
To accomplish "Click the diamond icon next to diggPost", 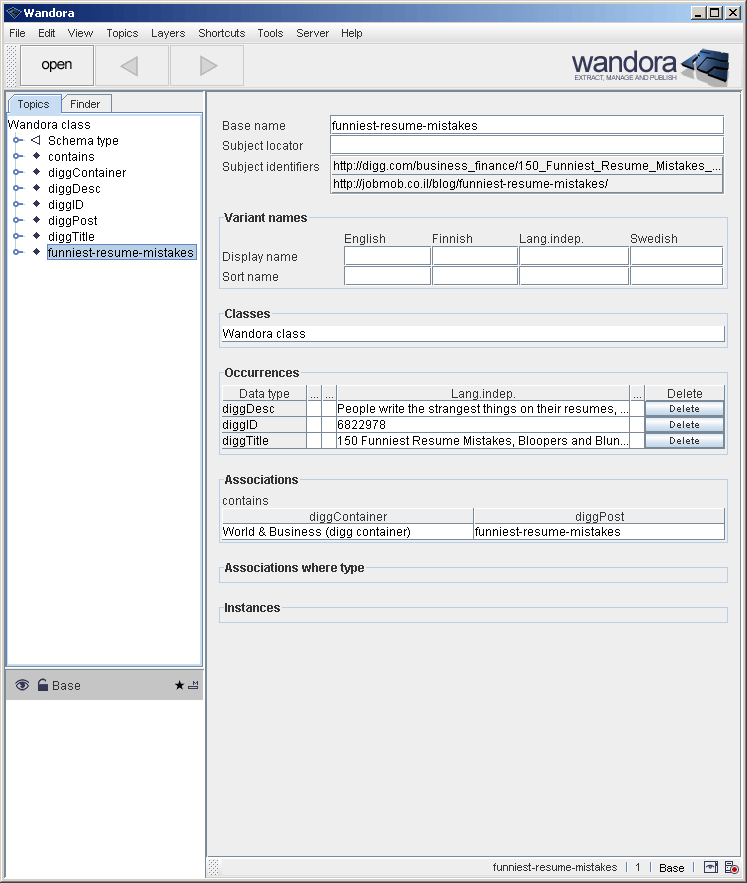I will click(36, 220).
